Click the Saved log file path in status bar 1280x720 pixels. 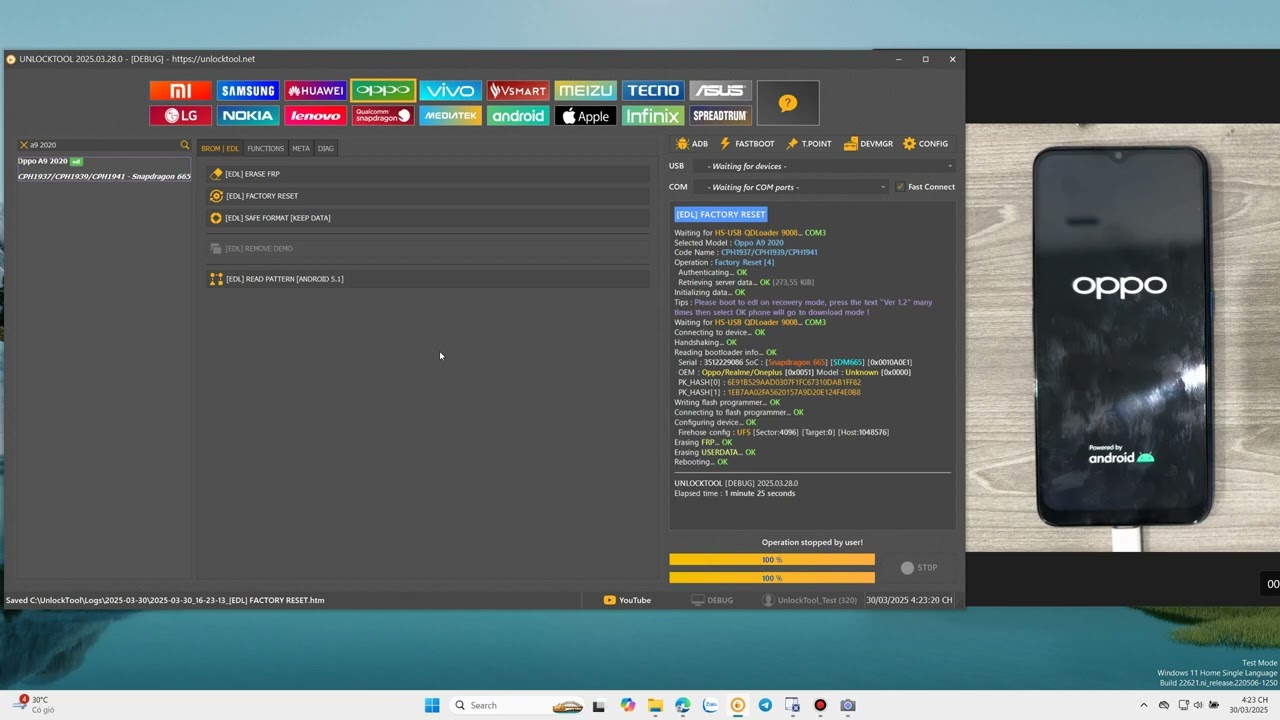click(165, 600)
